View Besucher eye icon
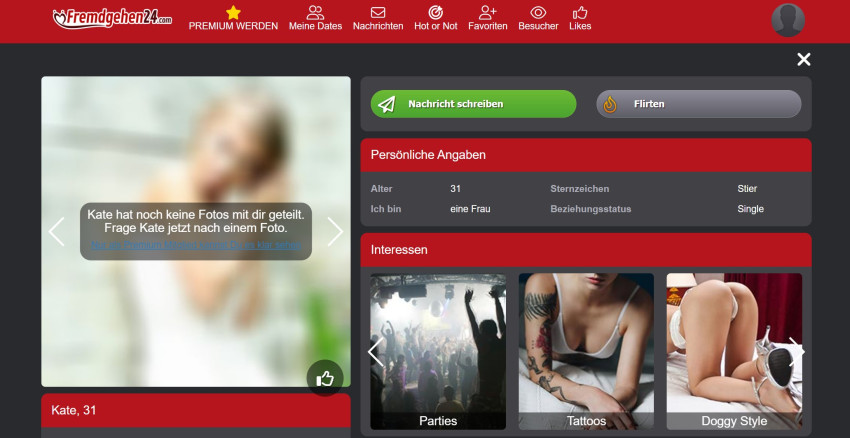This screenshot has width=850, height=438. 538,13
